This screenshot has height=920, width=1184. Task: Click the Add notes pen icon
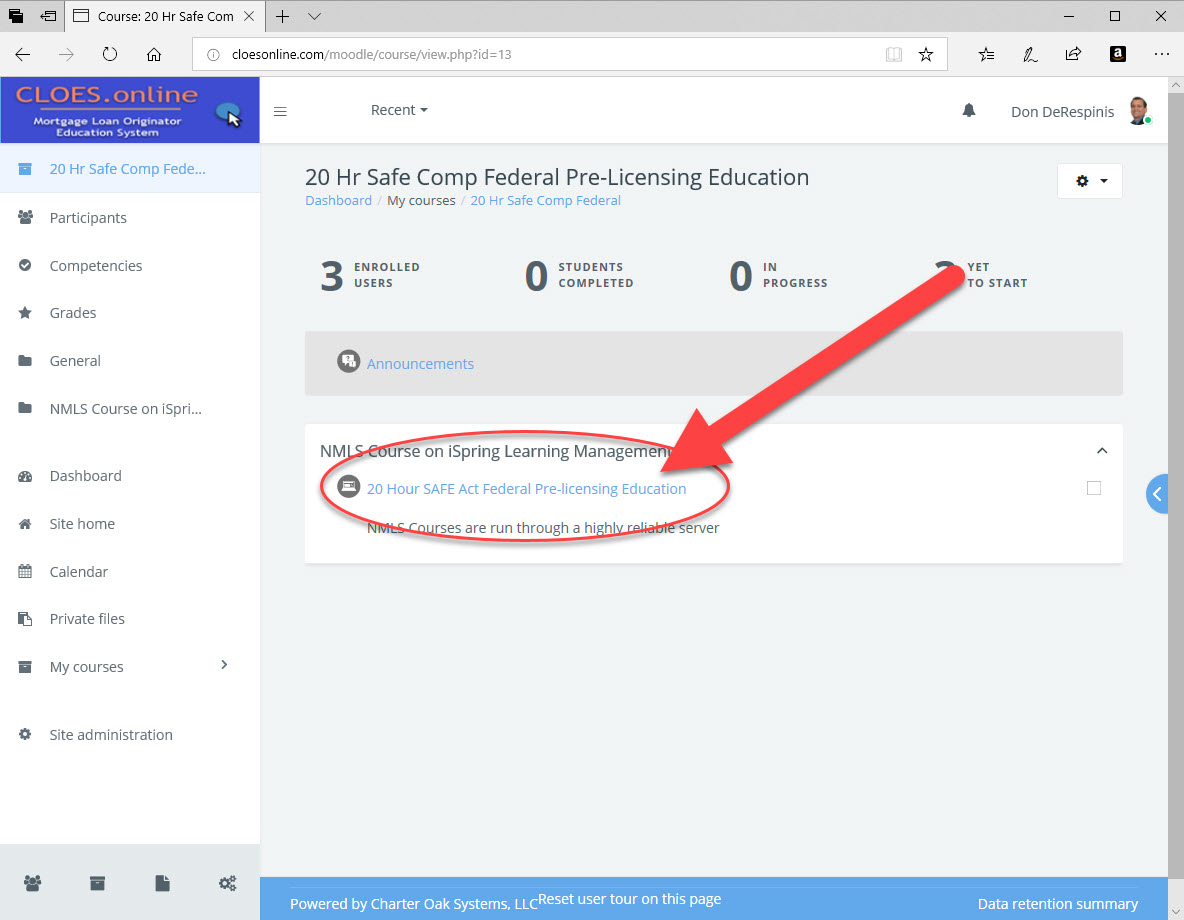pos(1030,54)
